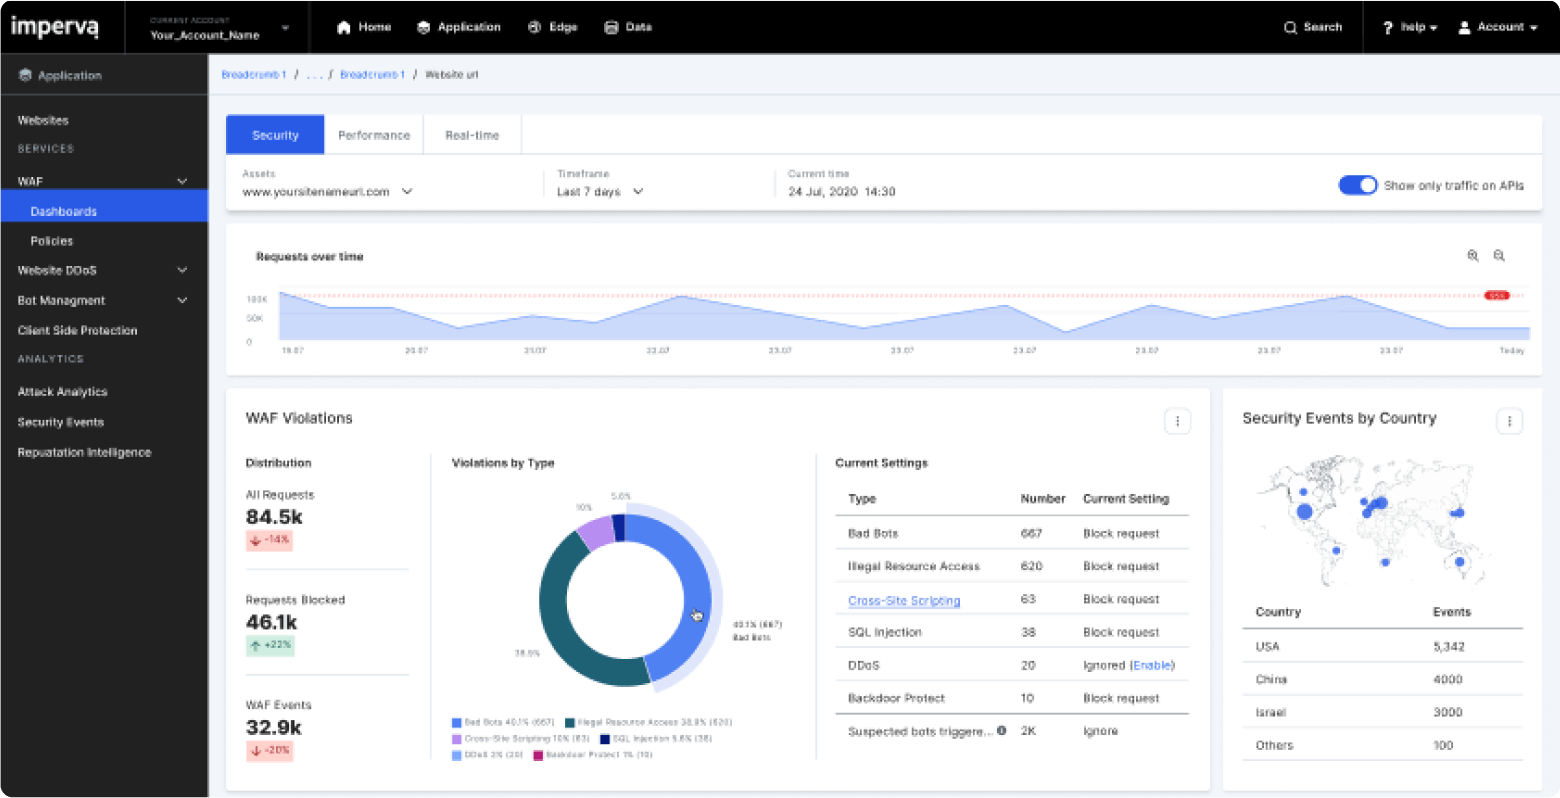Select the Search icon in top bar
Viewport: 1560px width, 798px height.
(1290, 27)
